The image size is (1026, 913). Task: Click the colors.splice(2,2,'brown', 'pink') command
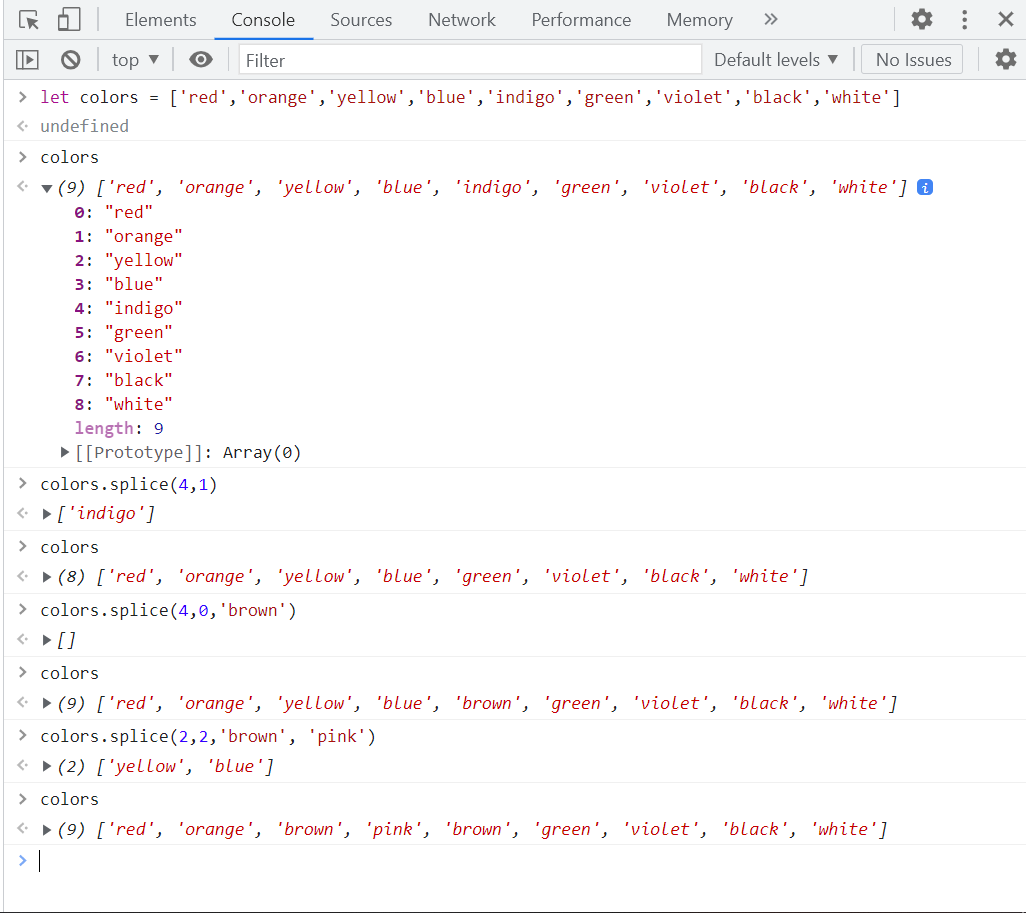208,736
